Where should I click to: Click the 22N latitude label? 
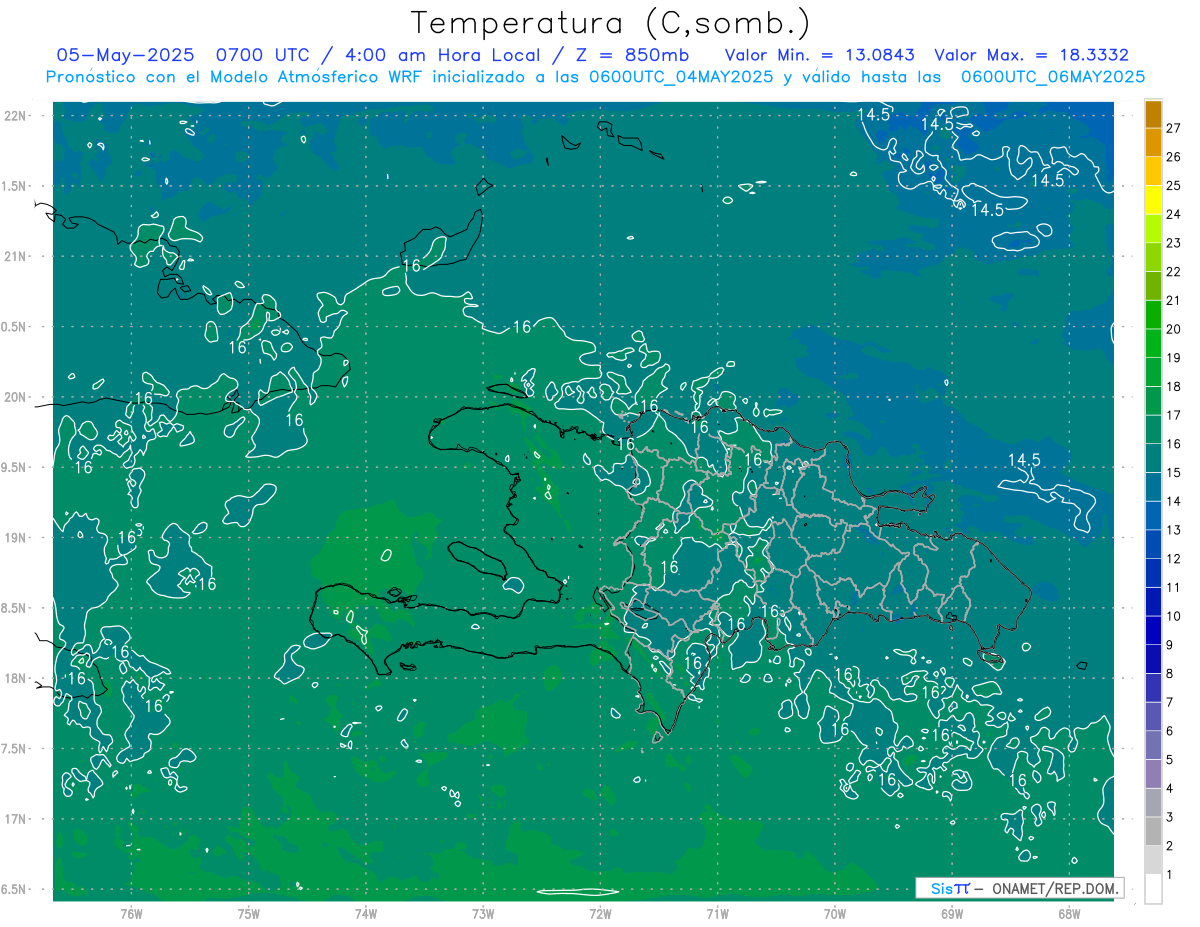coord(17,116)
